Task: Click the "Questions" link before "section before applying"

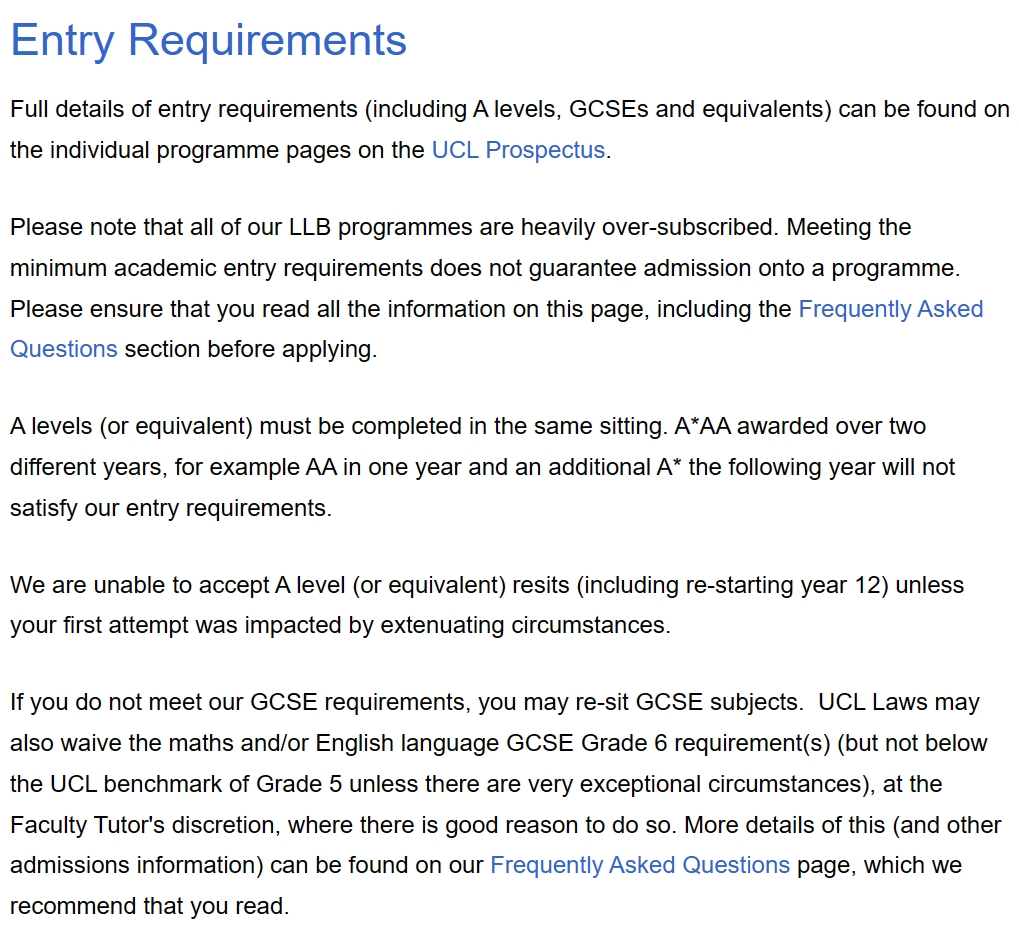Action: [x=64, y=350]
